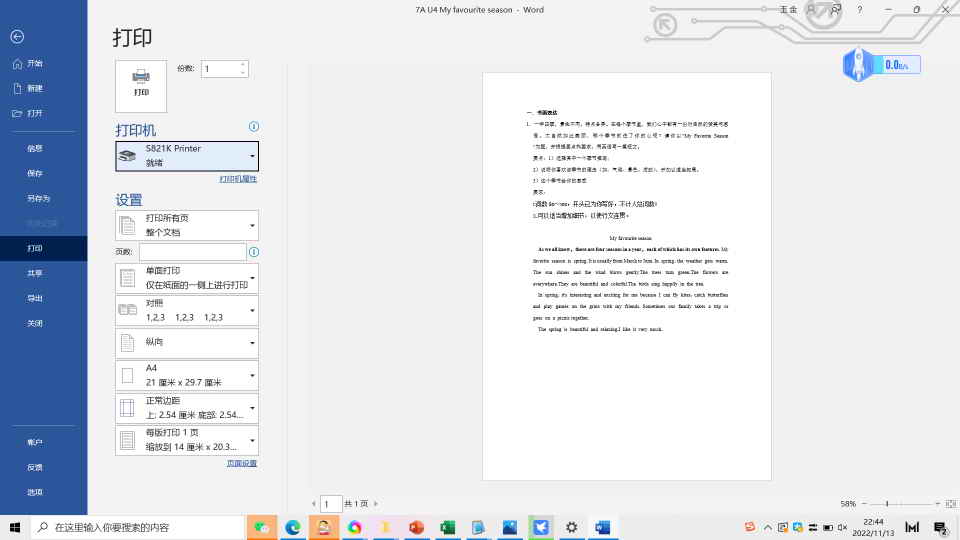The image size is (960, 540).
Task: Click the Edge browser taskbar icon
Action: 293,527
